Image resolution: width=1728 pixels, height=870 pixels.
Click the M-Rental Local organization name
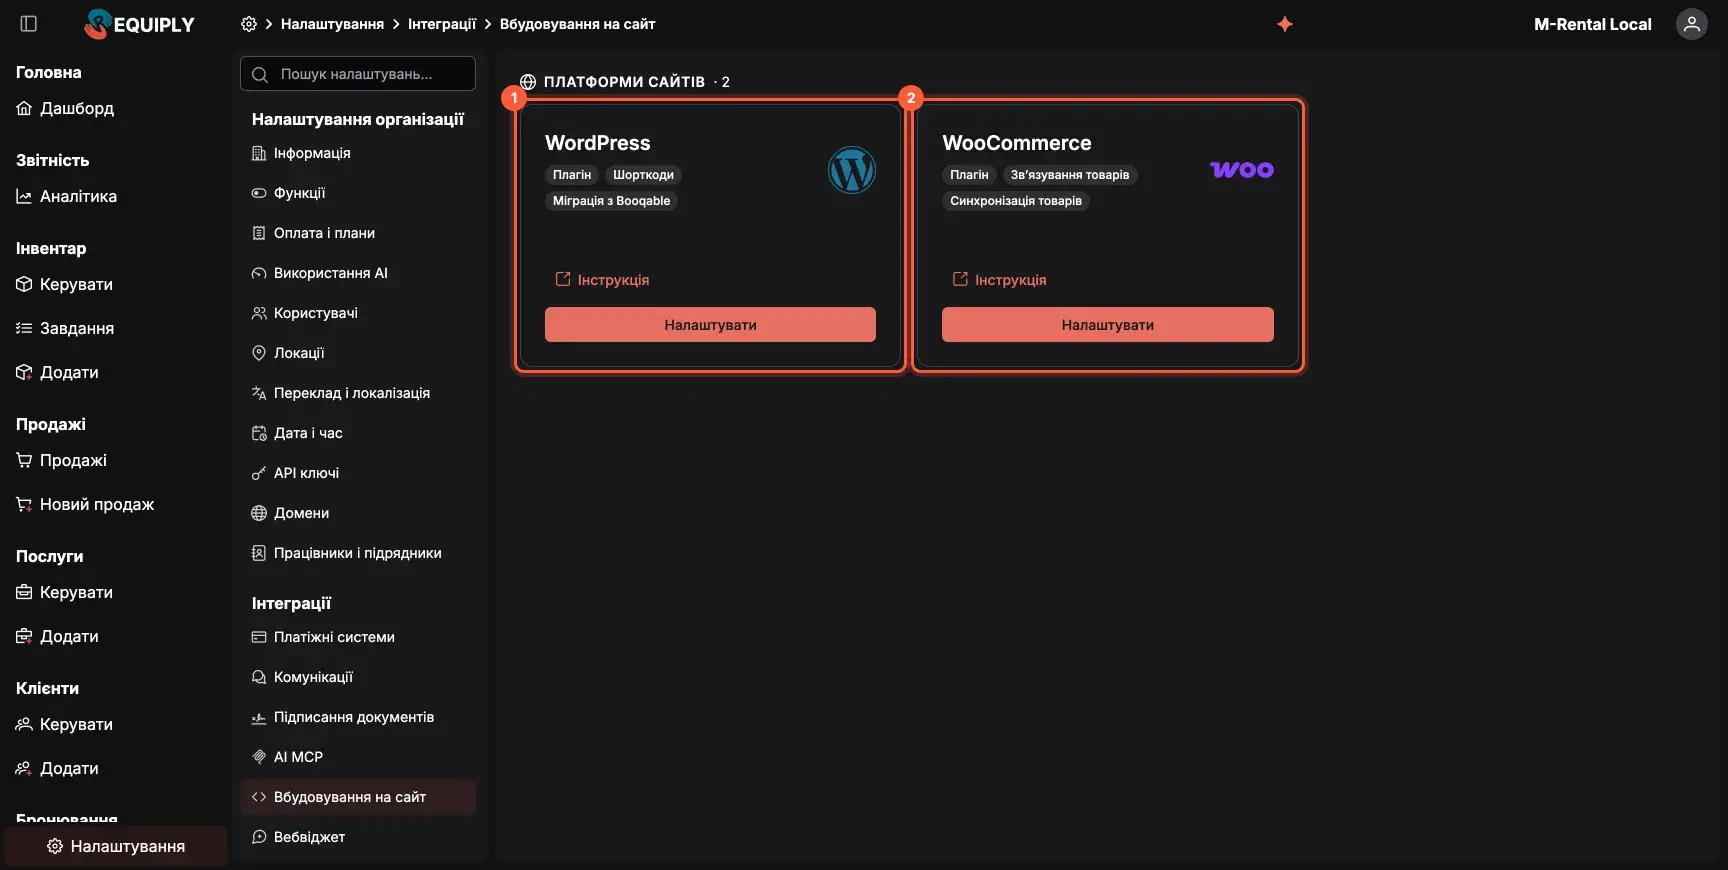click(x=1593, y=24)
